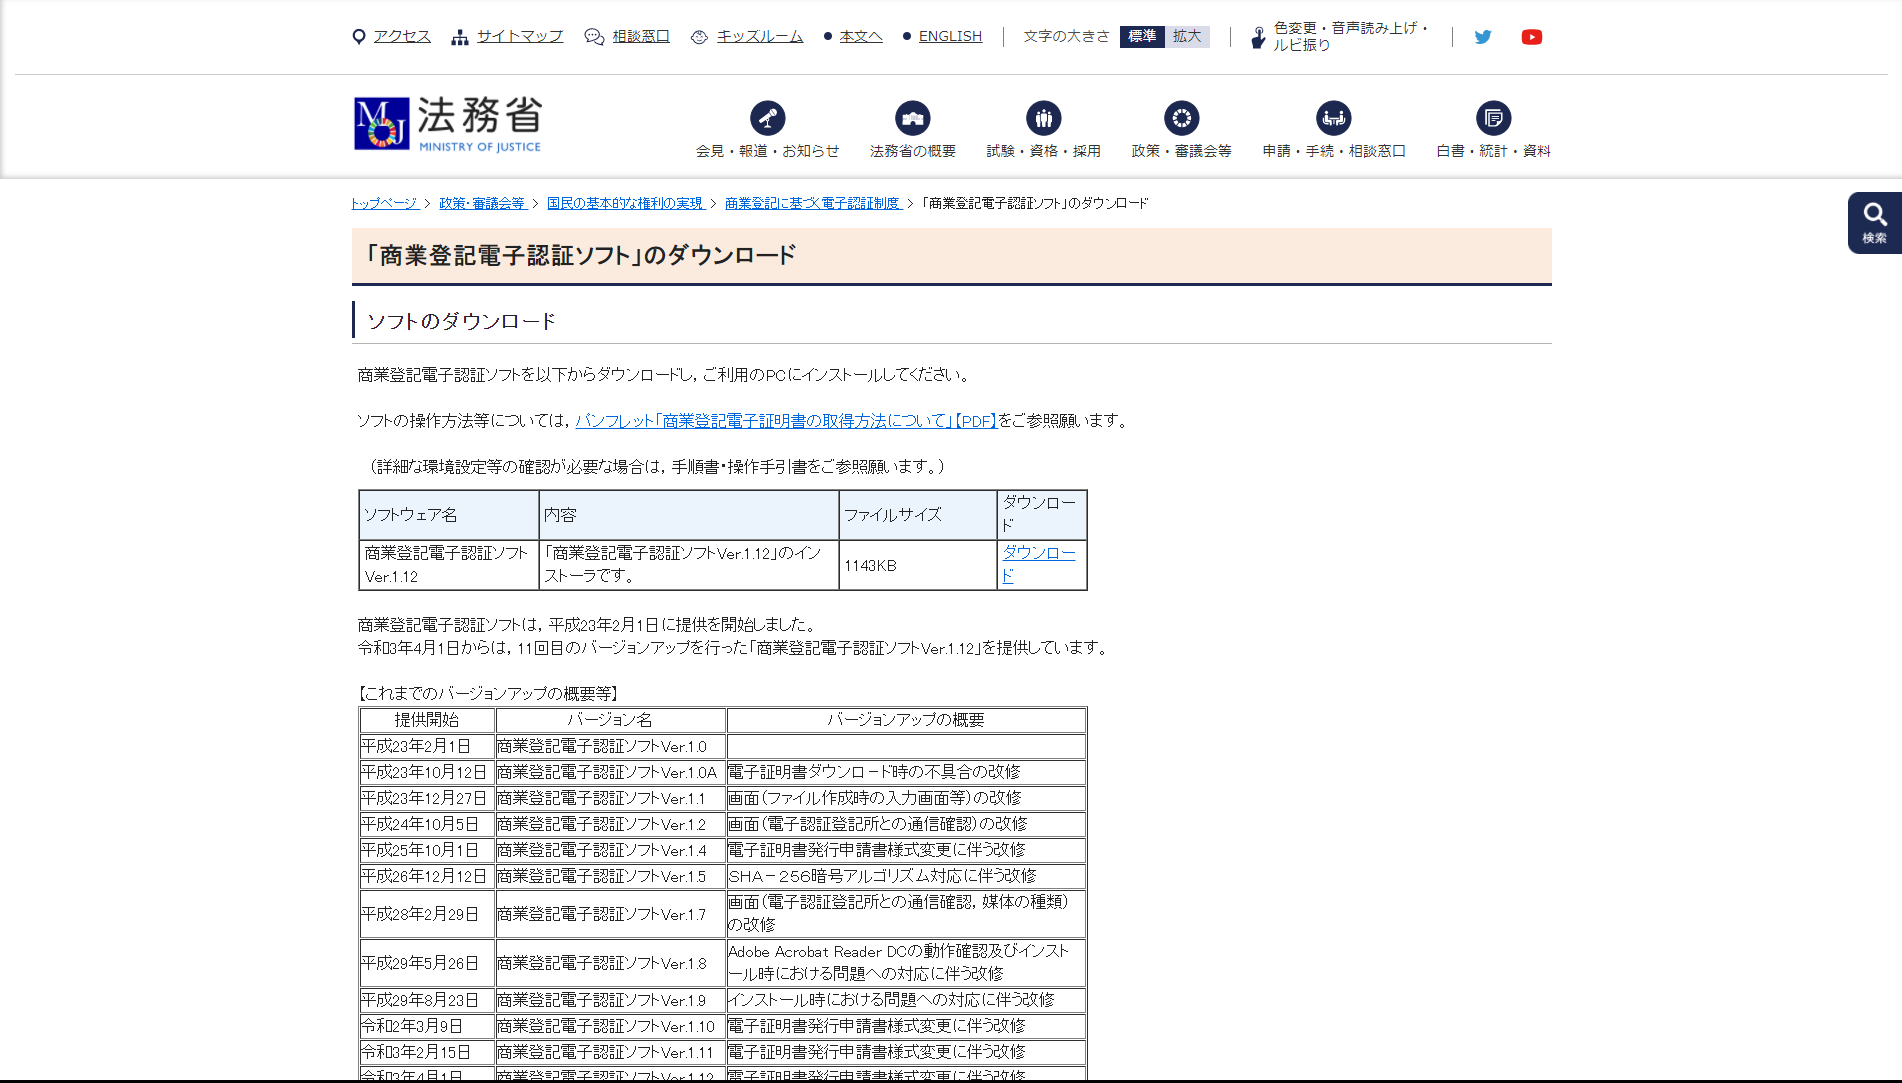The height and width of the screenshot is (1083, 1902).
Task: Click the Ministry of Justice logo
Action: click(x=447, y=124)
